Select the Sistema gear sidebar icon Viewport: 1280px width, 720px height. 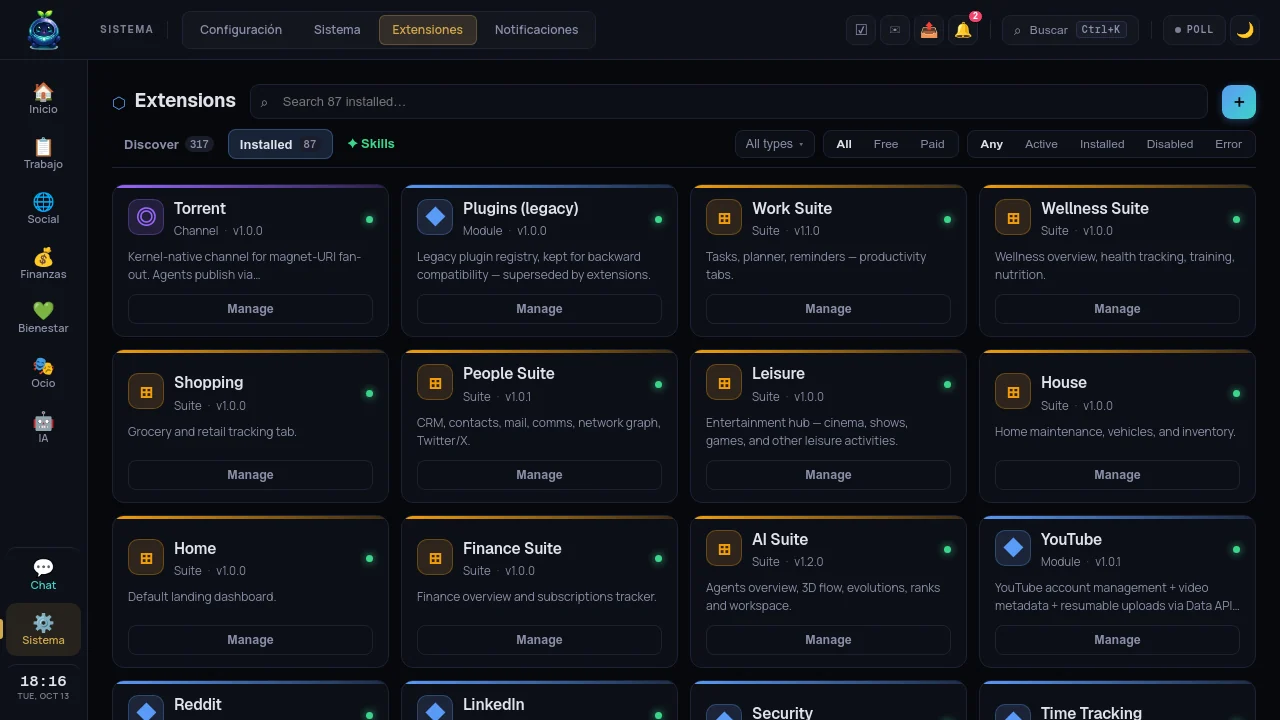click(43, 629)
